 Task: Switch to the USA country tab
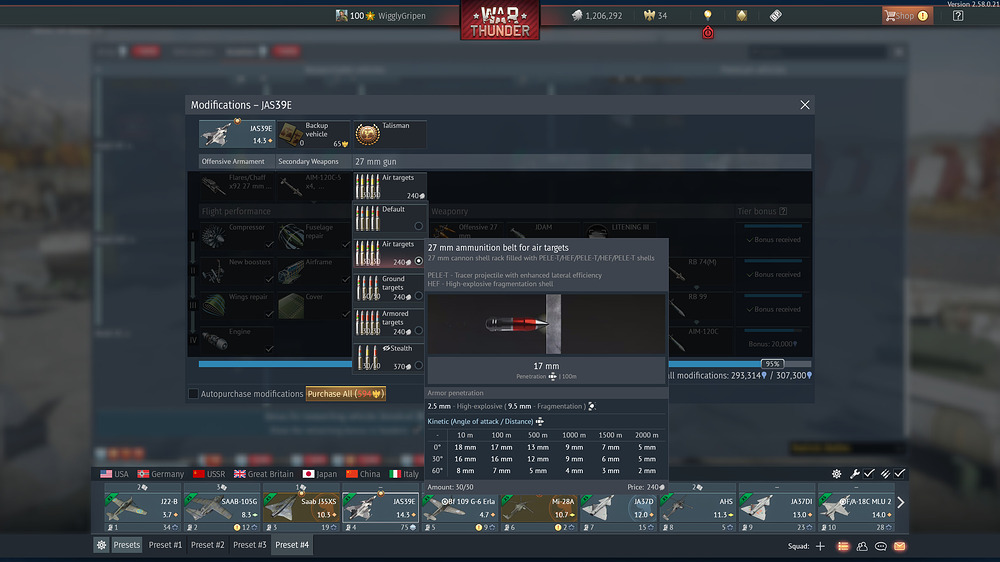114,474
